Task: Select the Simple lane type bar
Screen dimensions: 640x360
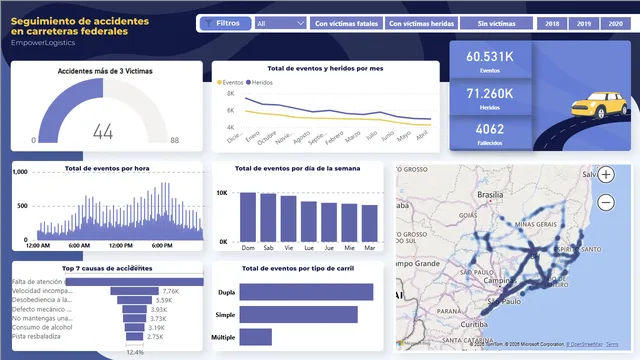Action: 298,314
